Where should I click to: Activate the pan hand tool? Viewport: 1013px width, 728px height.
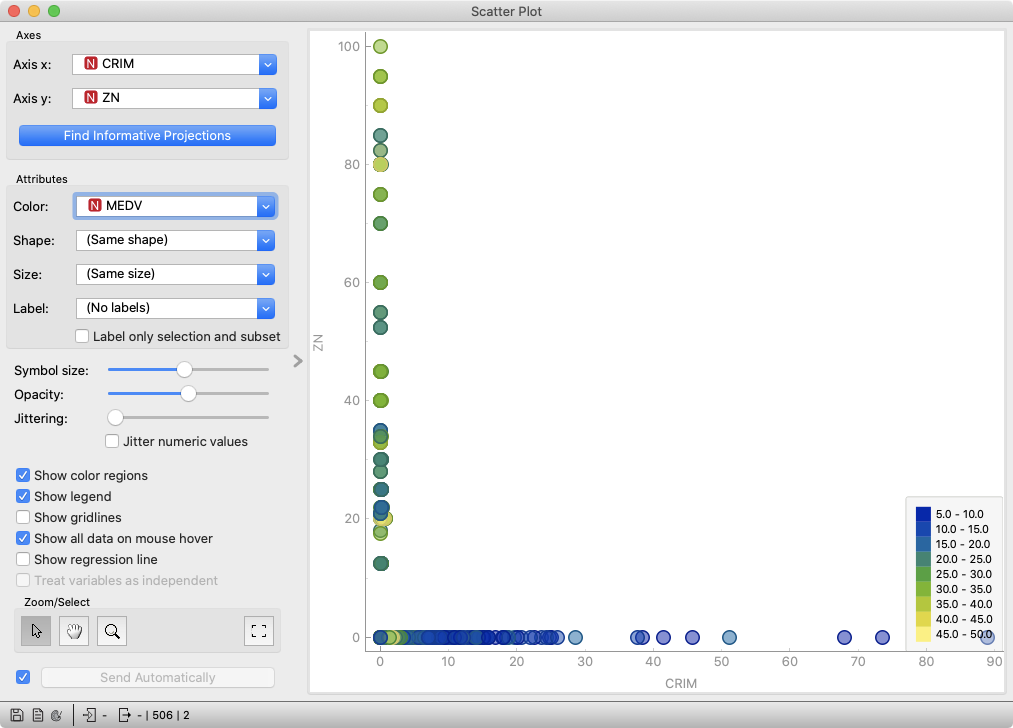(72, 631)
